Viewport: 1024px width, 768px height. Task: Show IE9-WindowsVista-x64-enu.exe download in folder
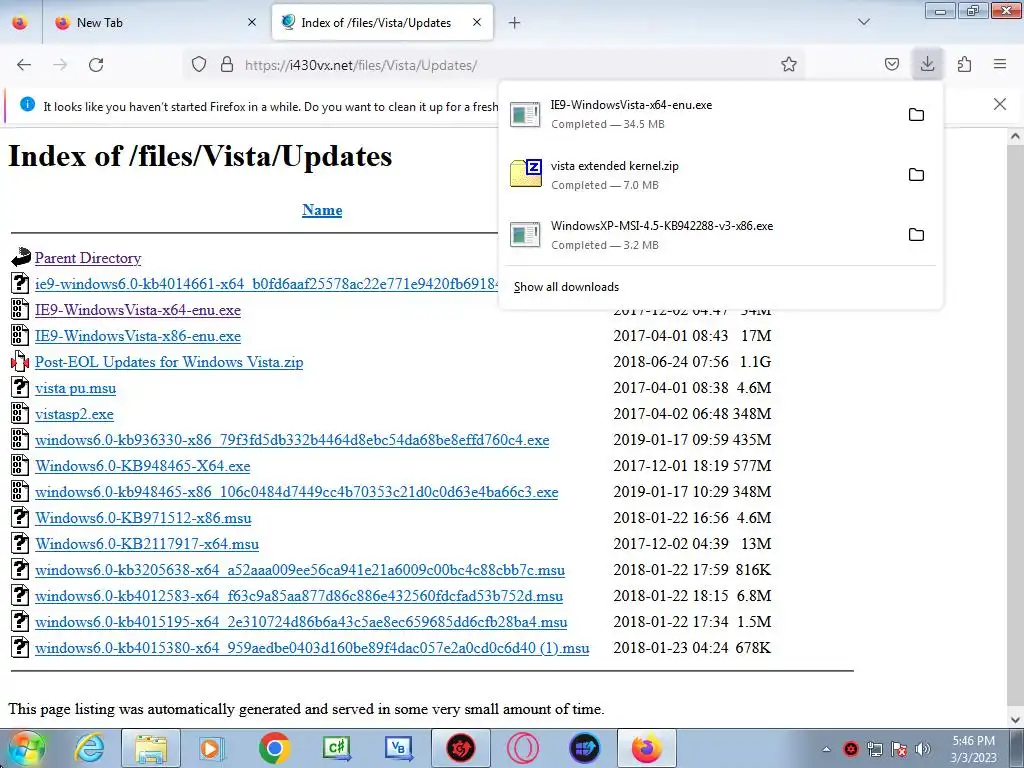coord(916,115)
